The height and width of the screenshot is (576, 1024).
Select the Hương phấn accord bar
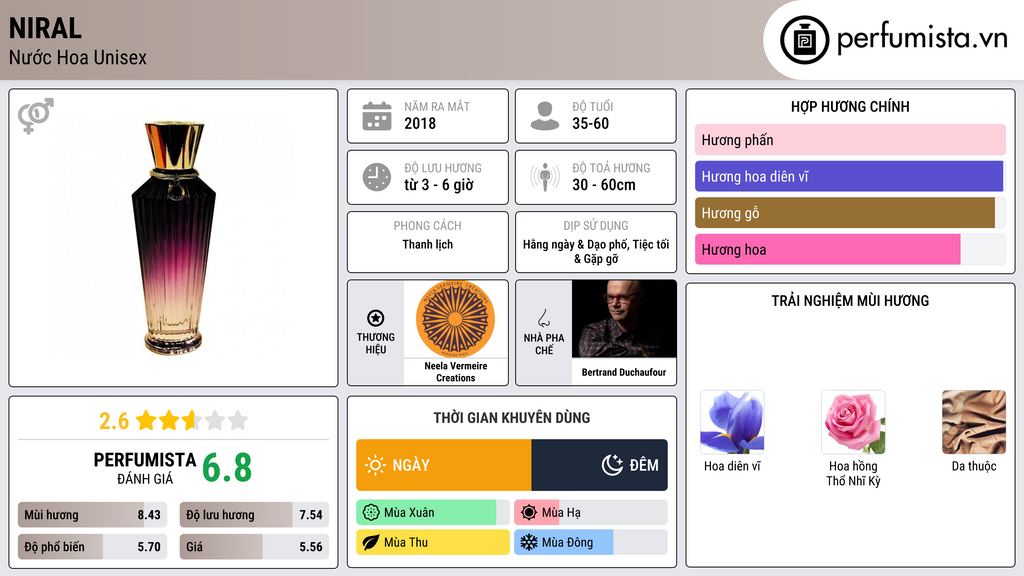[x=850, y=140]
